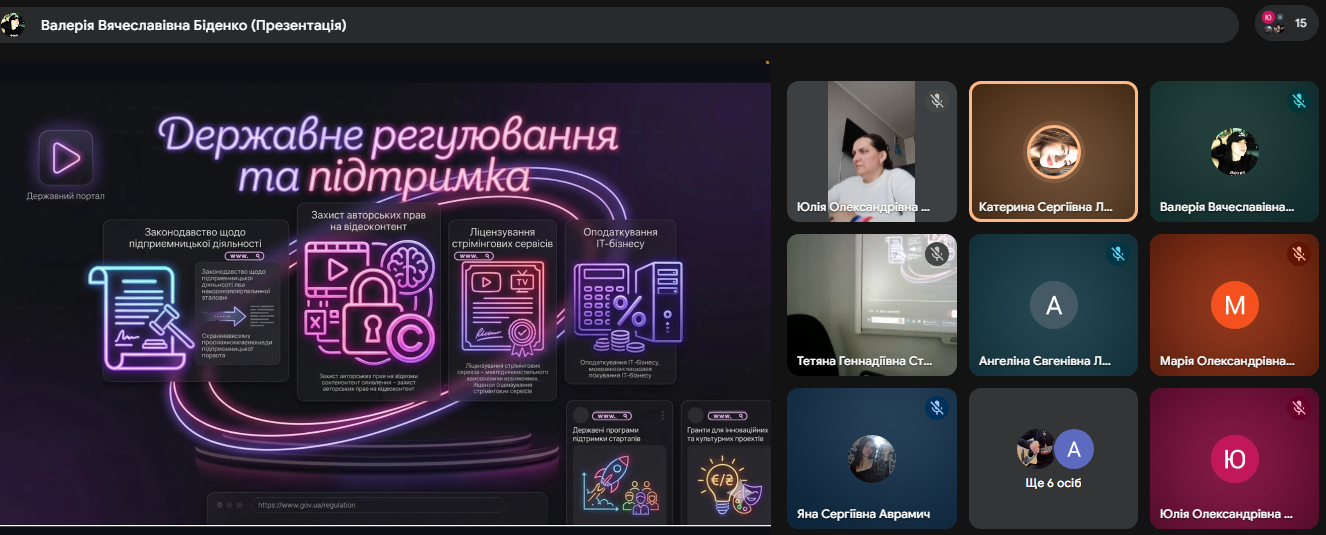The image size is (1326, 535).
Task: Click the Державний портал play icon in the slide
Action: point(66,157)
